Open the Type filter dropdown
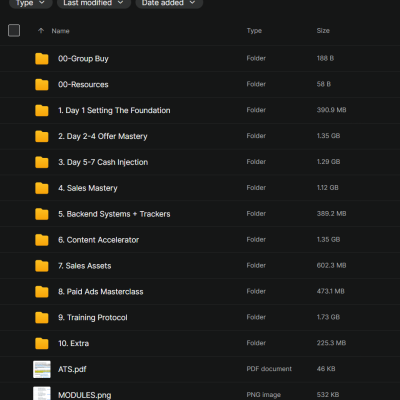The height and width of the screenshot is (400, 400). [x=30, y=3]
